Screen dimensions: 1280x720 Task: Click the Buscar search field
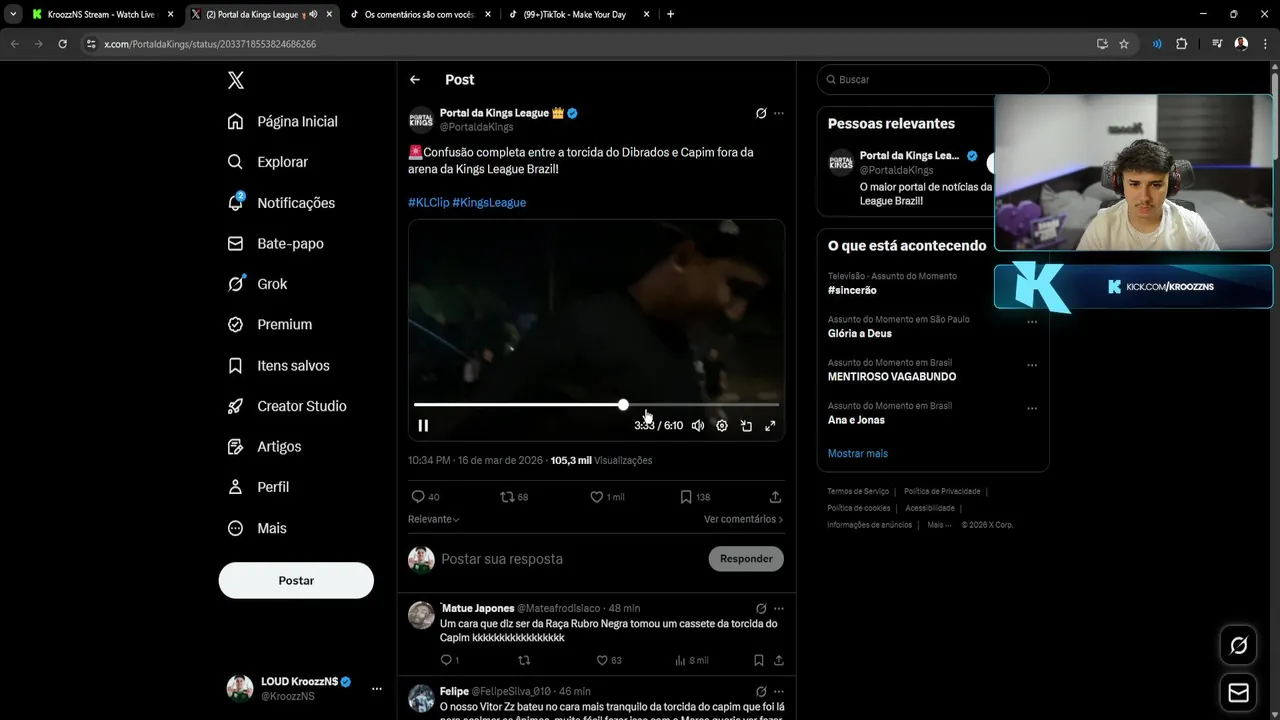click(x=933, y=79)
